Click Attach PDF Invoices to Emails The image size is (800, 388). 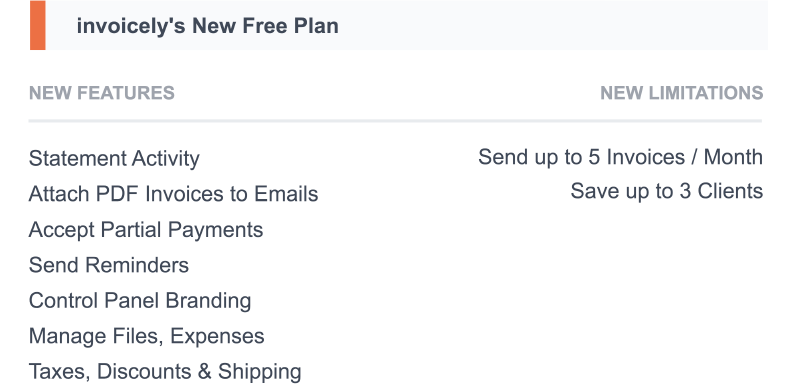point(173,194)
